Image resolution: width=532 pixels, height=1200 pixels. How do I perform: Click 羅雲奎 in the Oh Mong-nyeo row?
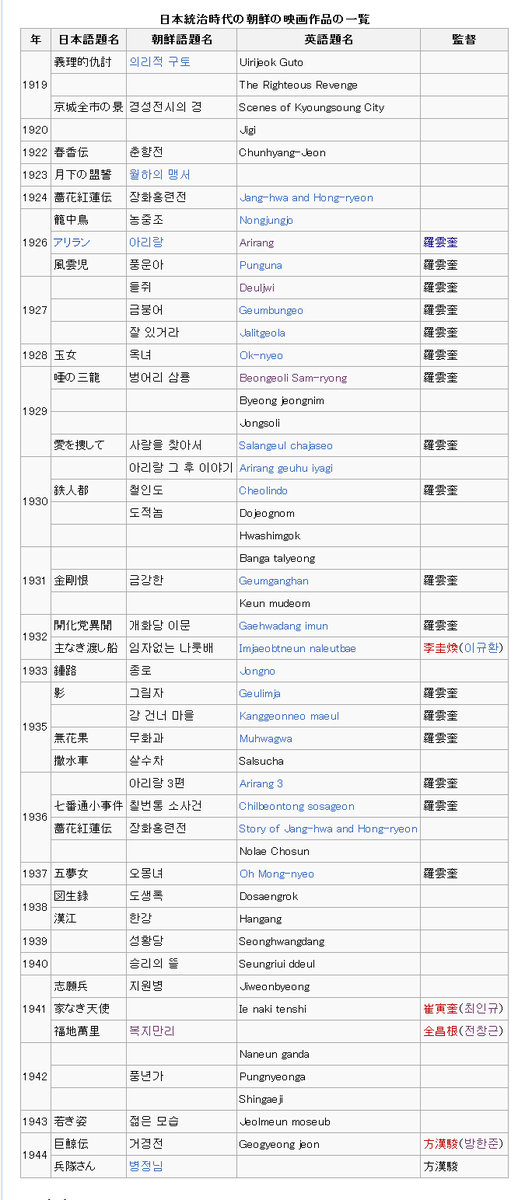[x=441, y=874]
